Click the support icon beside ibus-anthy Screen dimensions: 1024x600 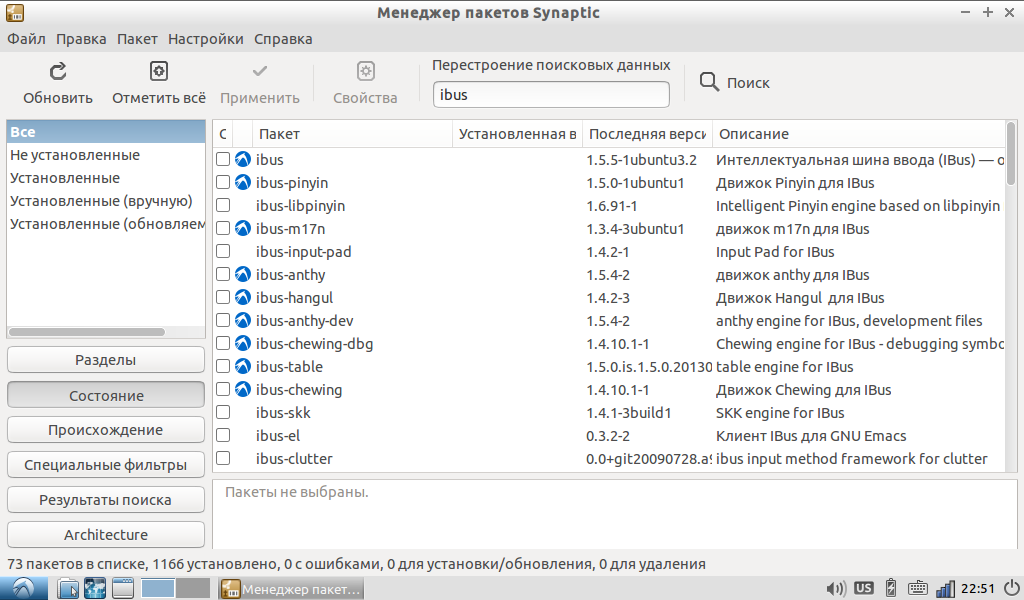tap(243, 274)
